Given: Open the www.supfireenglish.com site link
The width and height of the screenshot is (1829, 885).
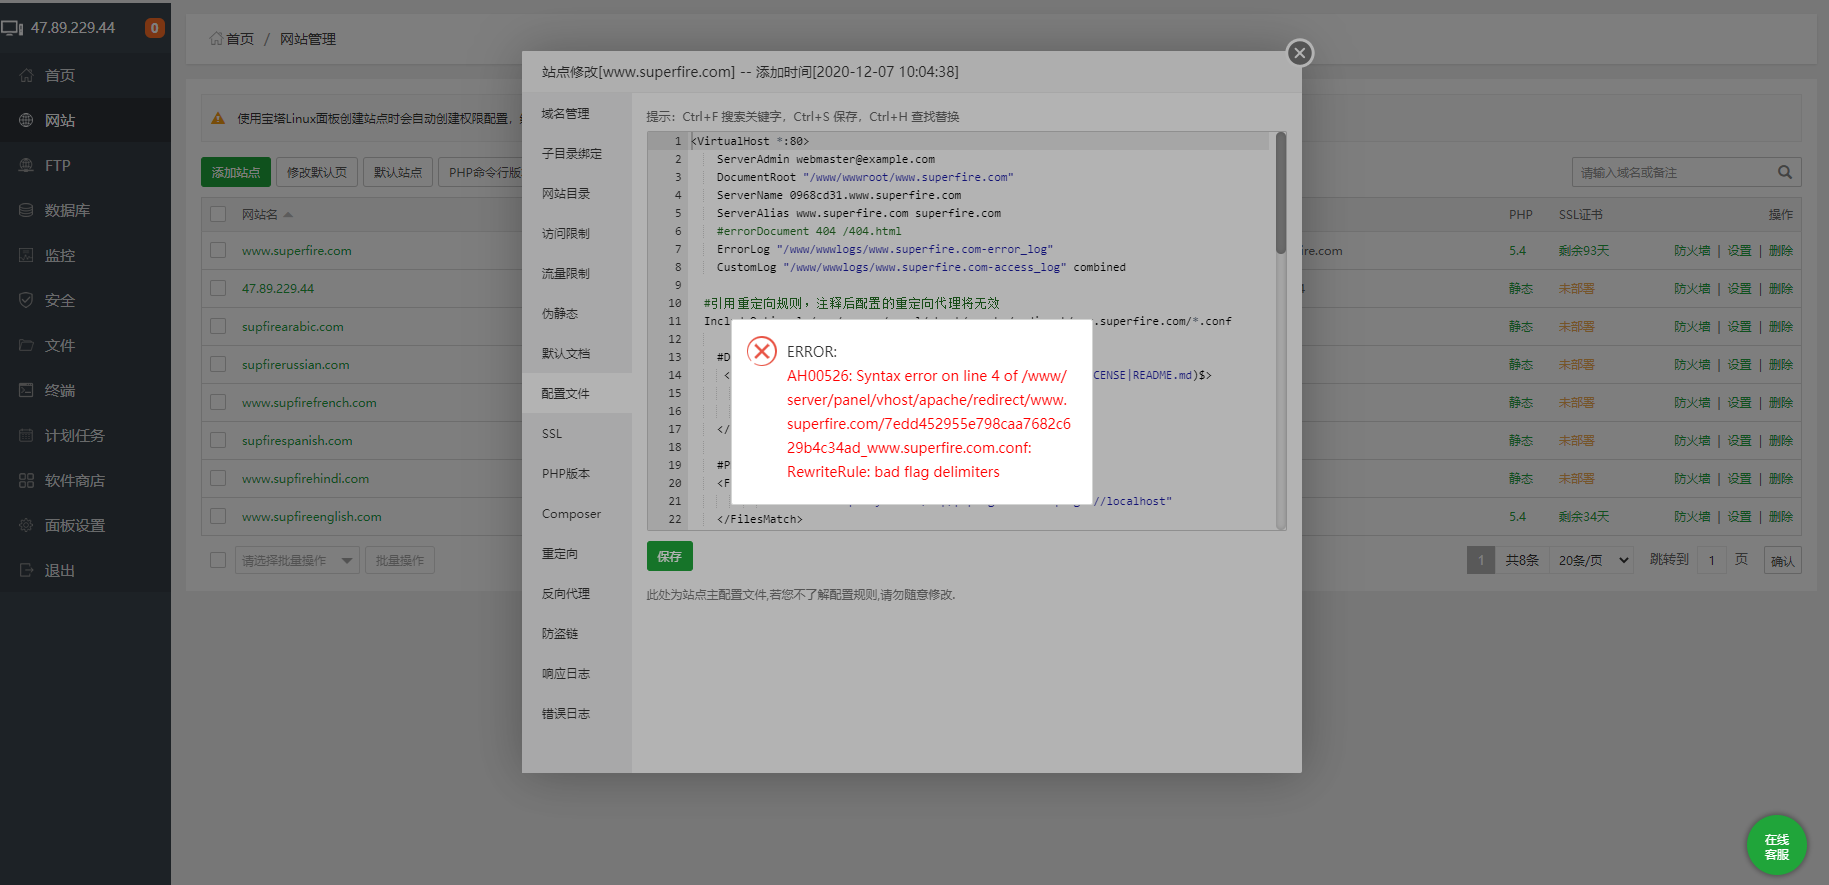Looking at the screenshot, I should point(312,517).
